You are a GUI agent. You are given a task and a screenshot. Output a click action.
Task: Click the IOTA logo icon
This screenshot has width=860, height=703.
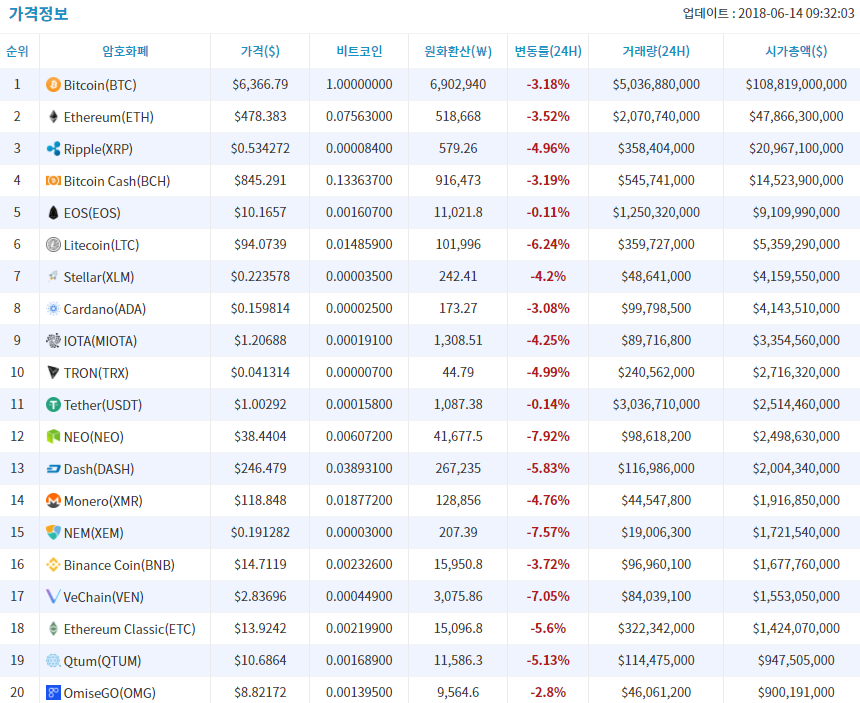[x=53, y=341]
